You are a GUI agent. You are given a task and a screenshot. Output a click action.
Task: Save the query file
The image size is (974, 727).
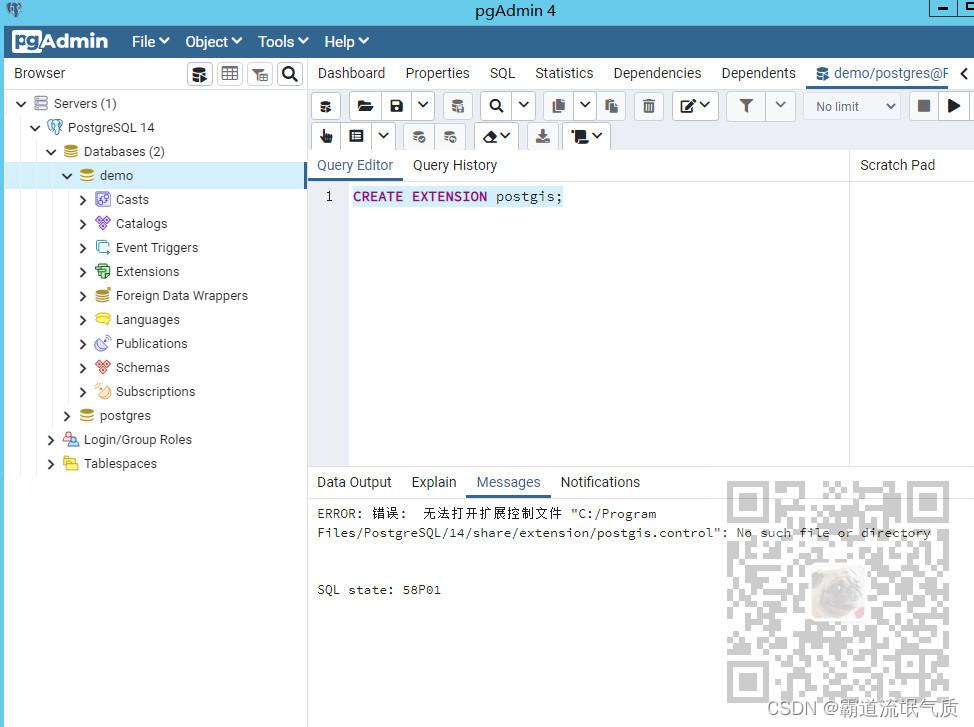[x=397, y=106]
